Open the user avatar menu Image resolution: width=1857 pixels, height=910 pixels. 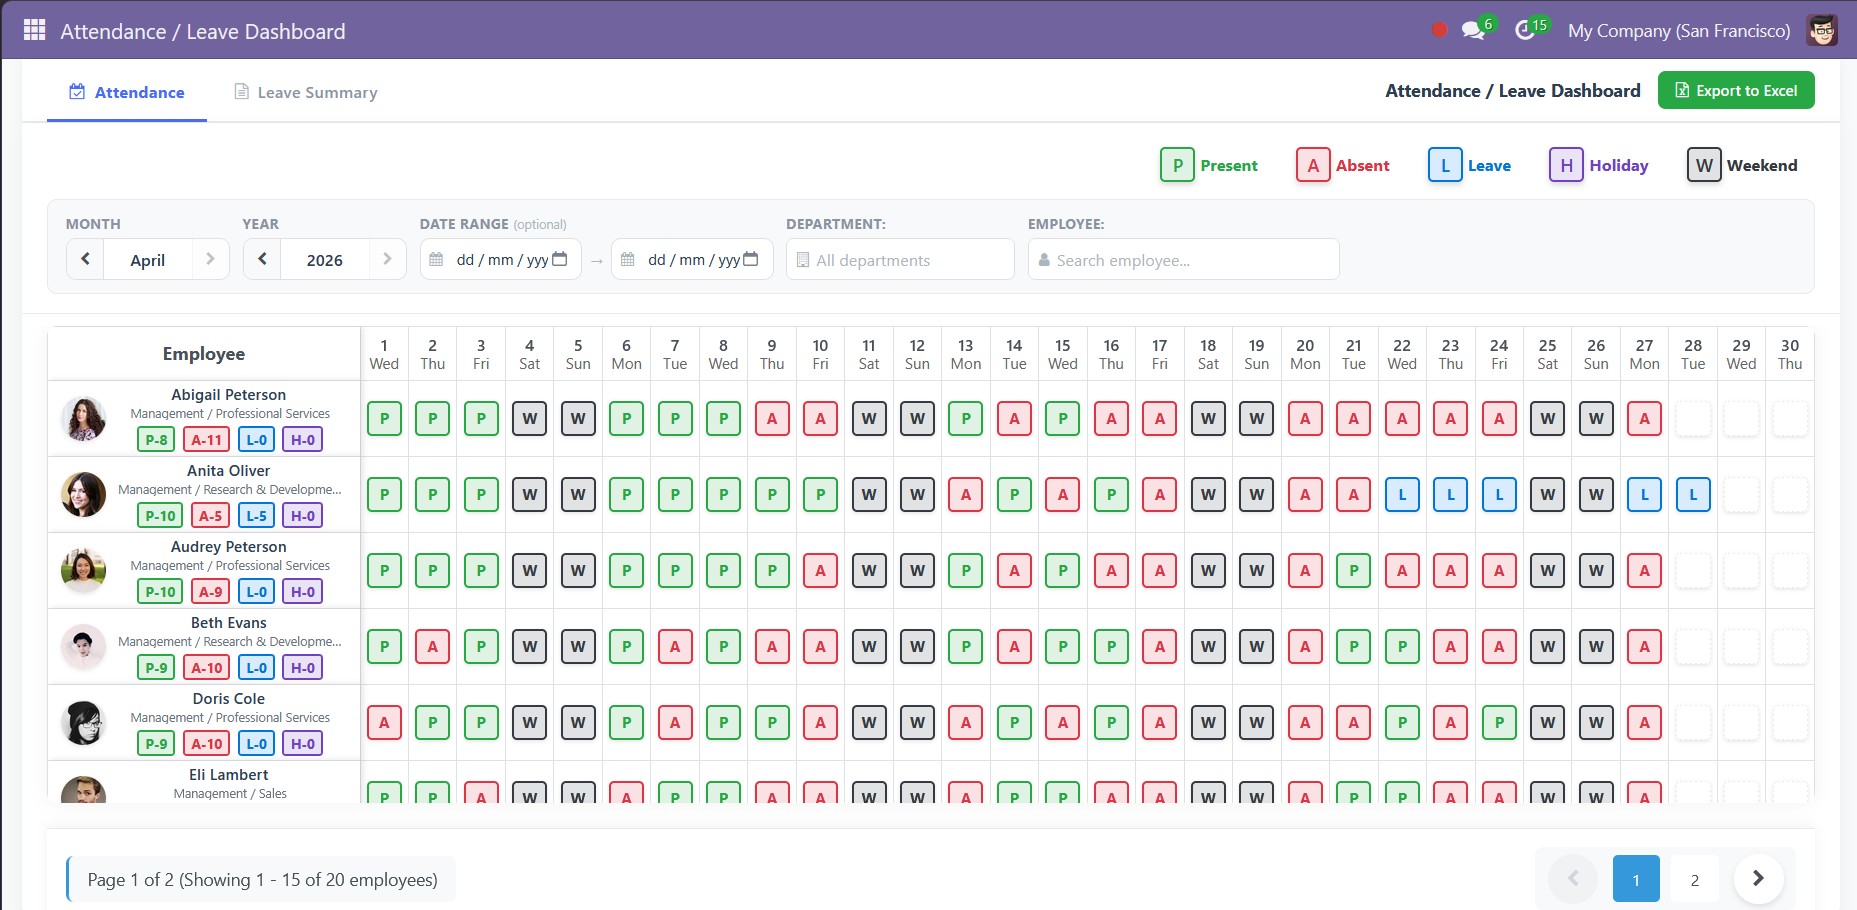click(x=1822, y=30)
